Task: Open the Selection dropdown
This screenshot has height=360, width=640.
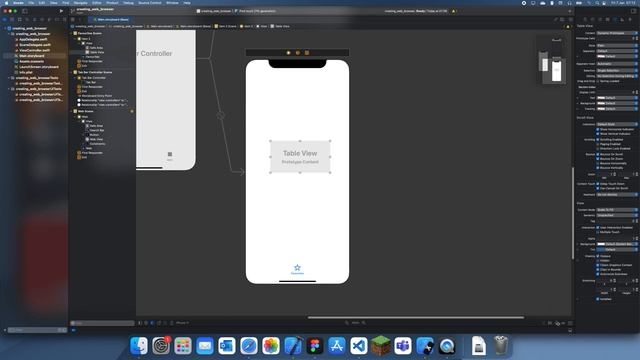Action: pos(617,71)
